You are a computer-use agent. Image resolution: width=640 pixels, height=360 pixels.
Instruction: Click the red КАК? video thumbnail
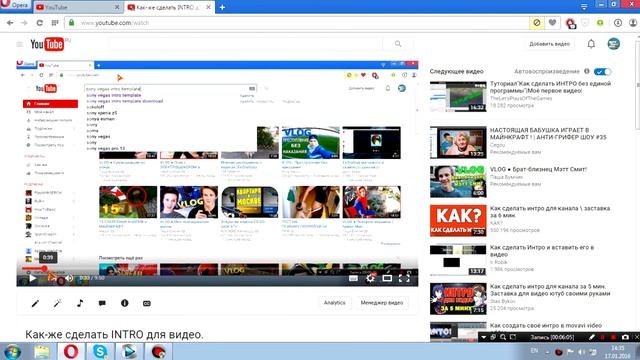tap(458, 220)
